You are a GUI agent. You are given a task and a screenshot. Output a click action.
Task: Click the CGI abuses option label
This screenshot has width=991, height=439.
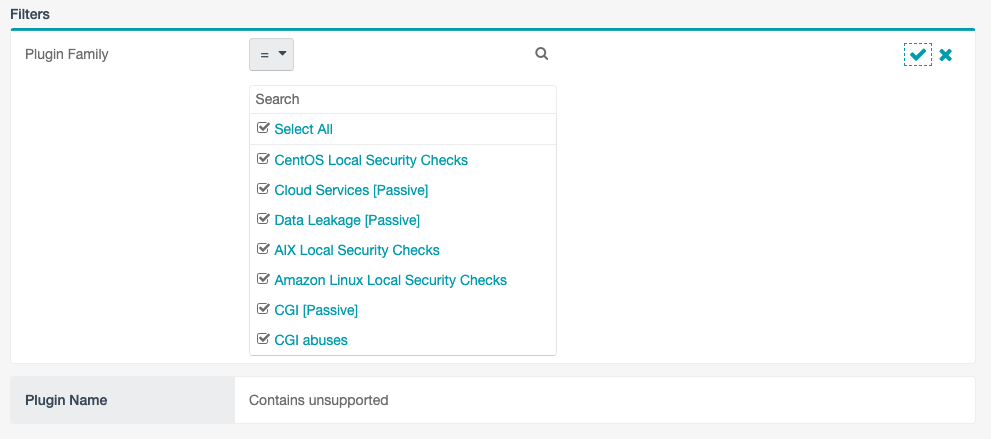click(x=311, y=340)
